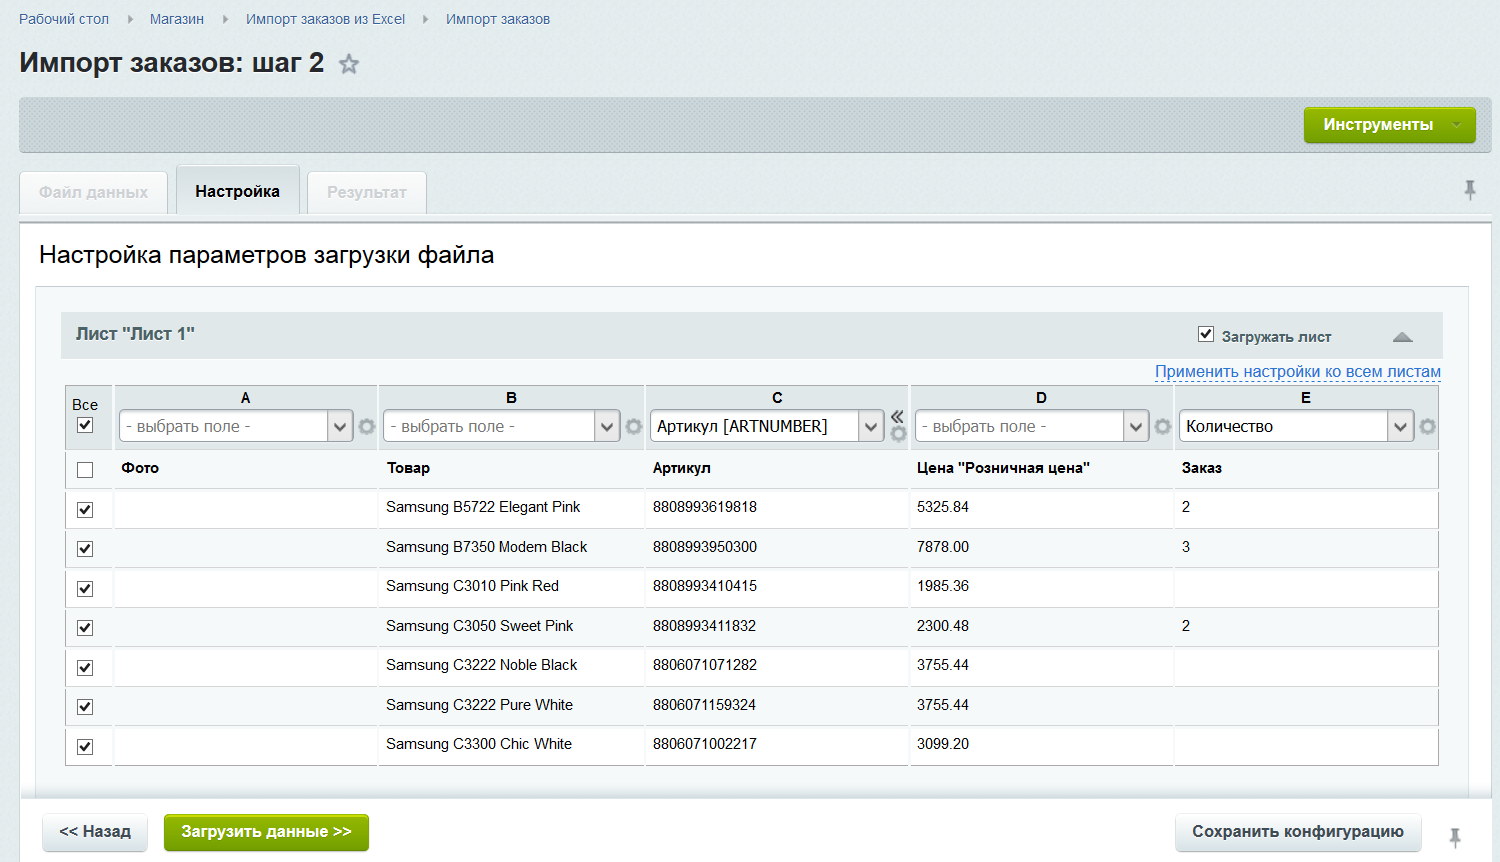
Task: Click gear icon next to column C field
Action: [898, 434]
